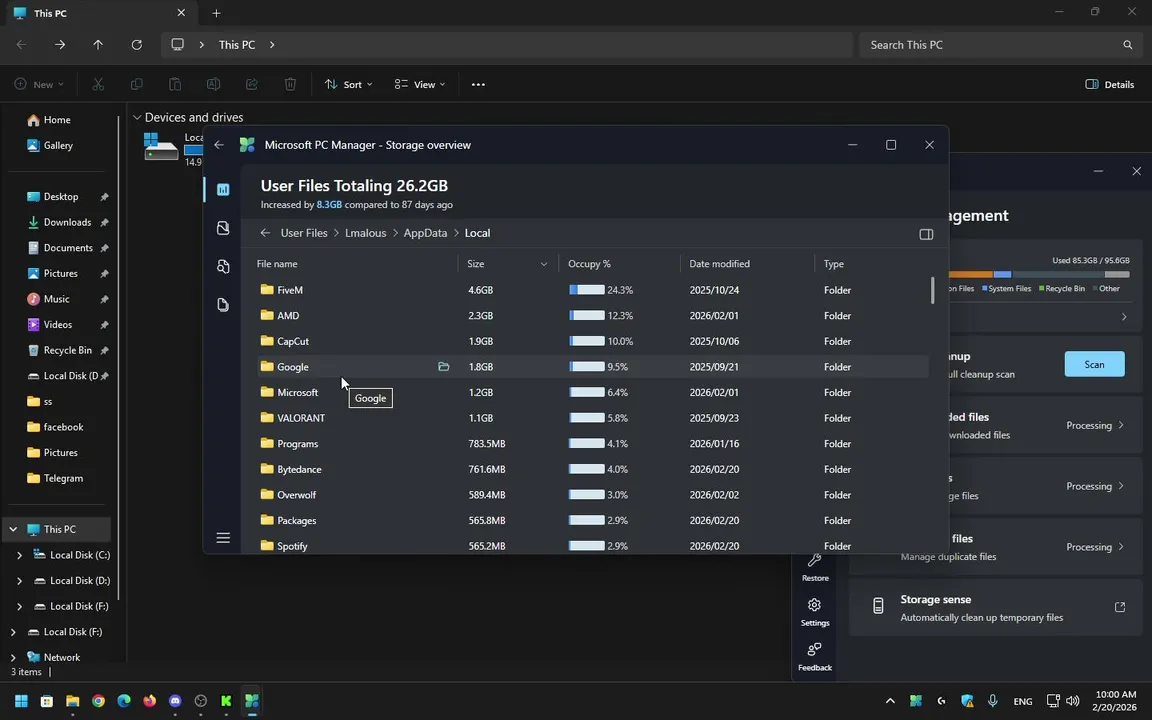Open Discord from the taskbar
1152x720 pixels.
click(x=175, y=701)
